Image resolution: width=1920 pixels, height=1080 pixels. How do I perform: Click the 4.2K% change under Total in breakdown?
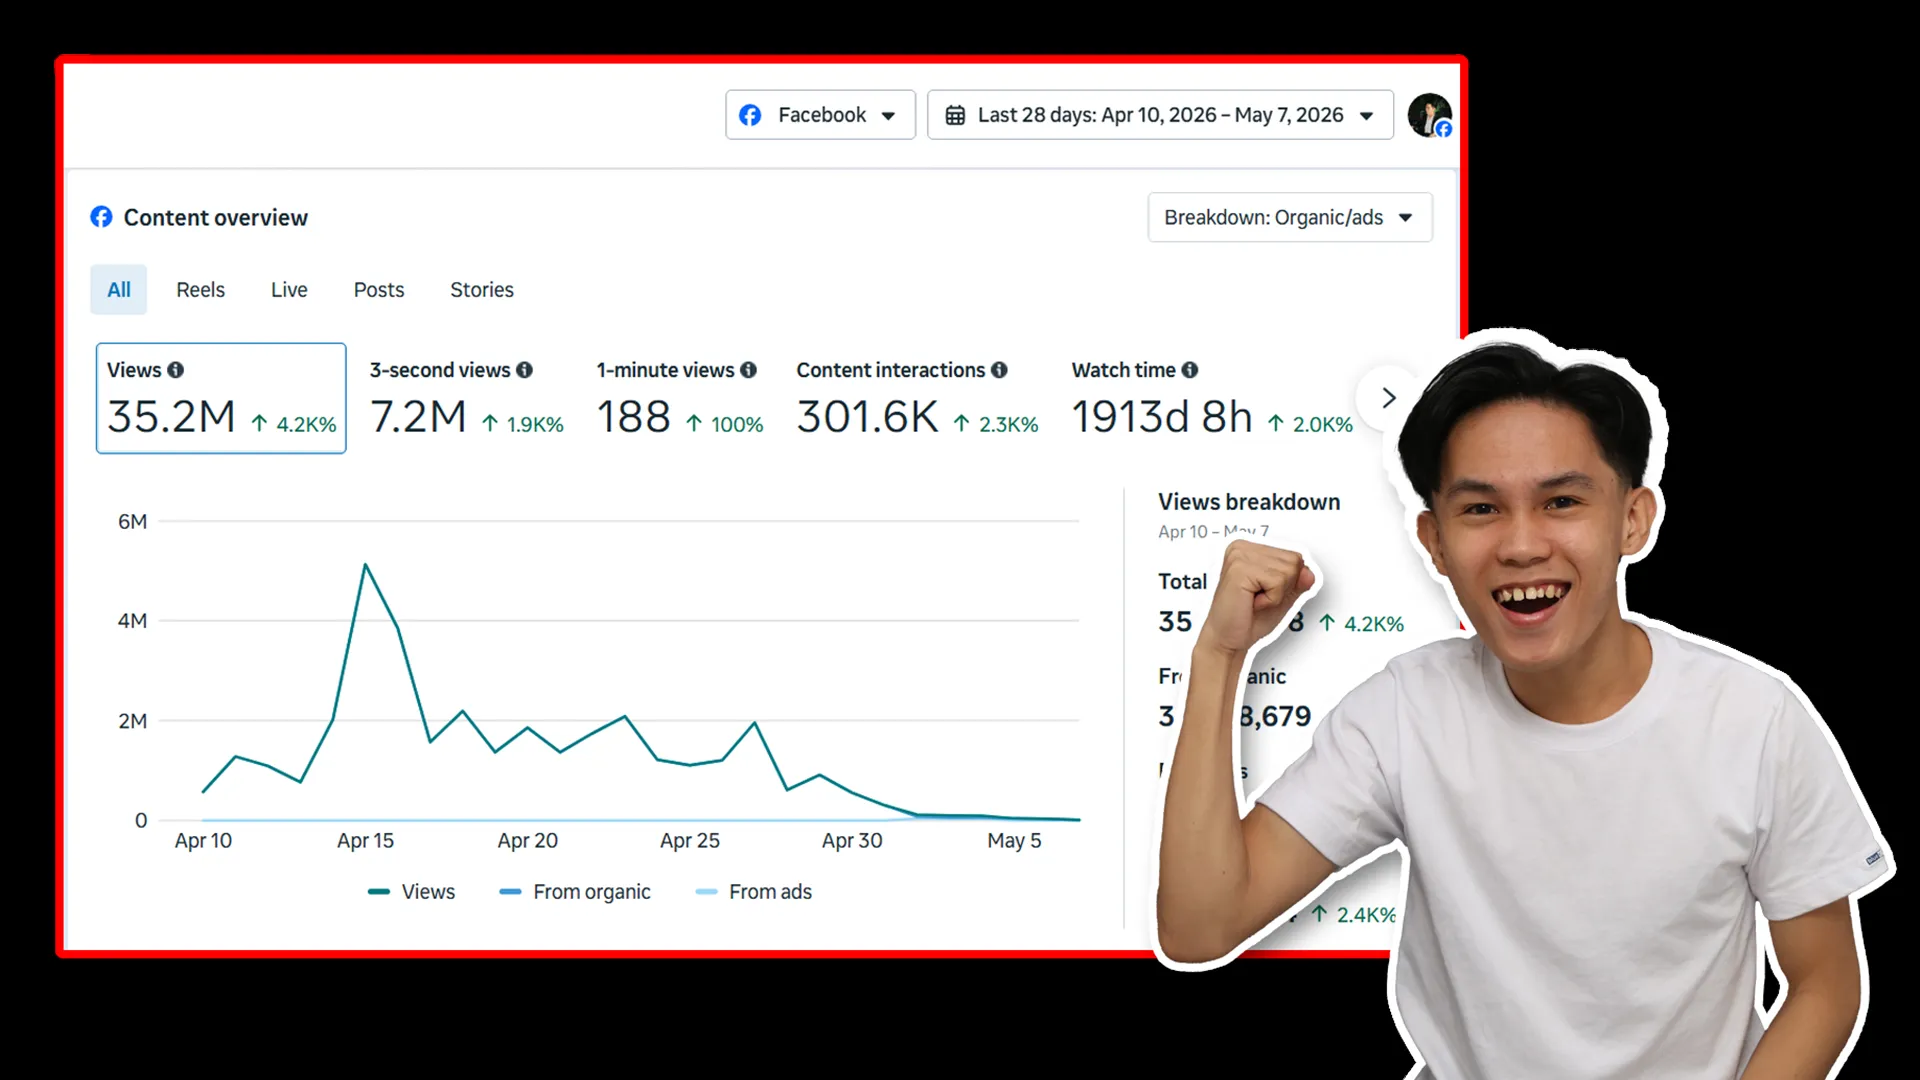click(1361, 624)
